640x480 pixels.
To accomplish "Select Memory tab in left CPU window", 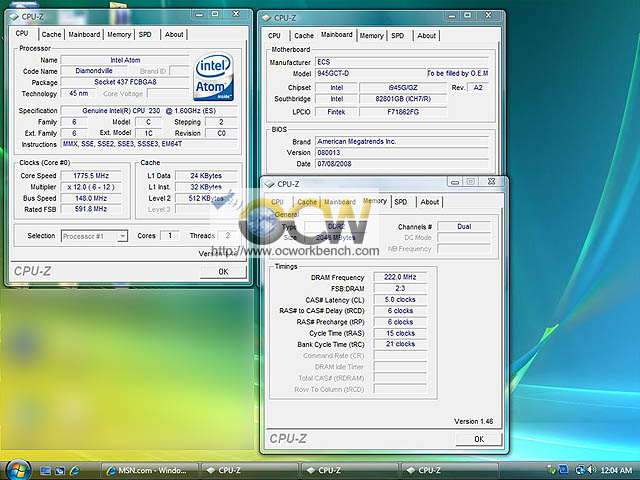I will (119, 35).
